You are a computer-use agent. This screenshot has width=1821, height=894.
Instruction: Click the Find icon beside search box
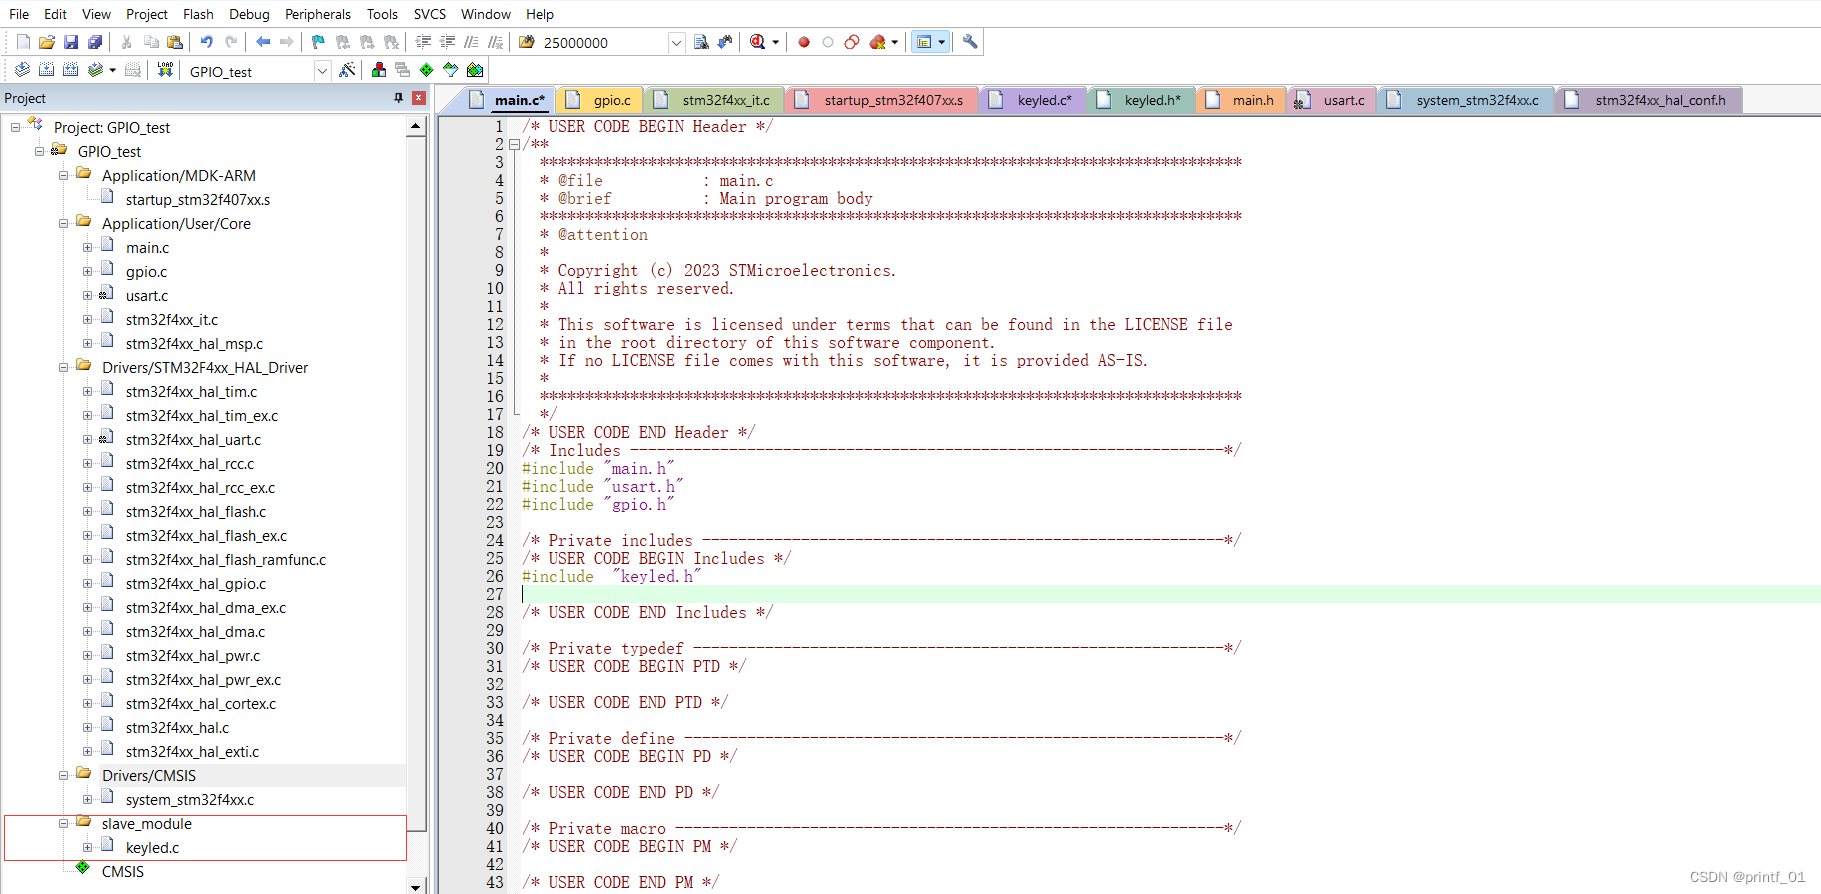[x=701, y=42]
